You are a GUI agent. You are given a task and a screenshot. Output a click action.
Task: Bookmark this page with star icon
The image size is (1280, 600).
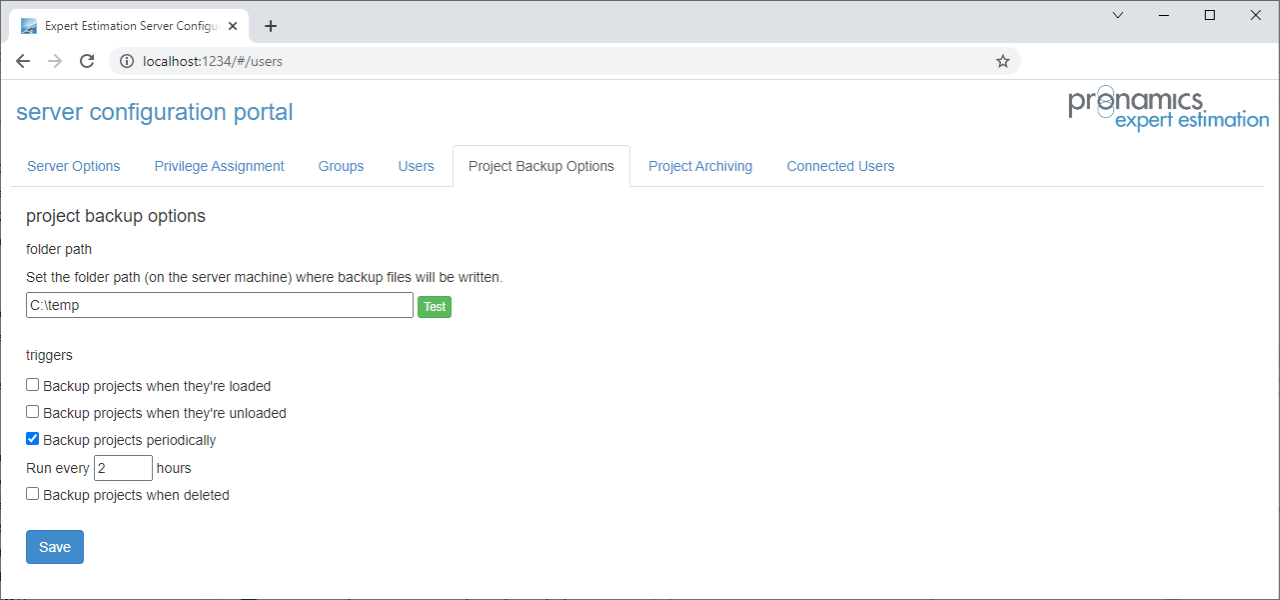[x=1003, y=61]
